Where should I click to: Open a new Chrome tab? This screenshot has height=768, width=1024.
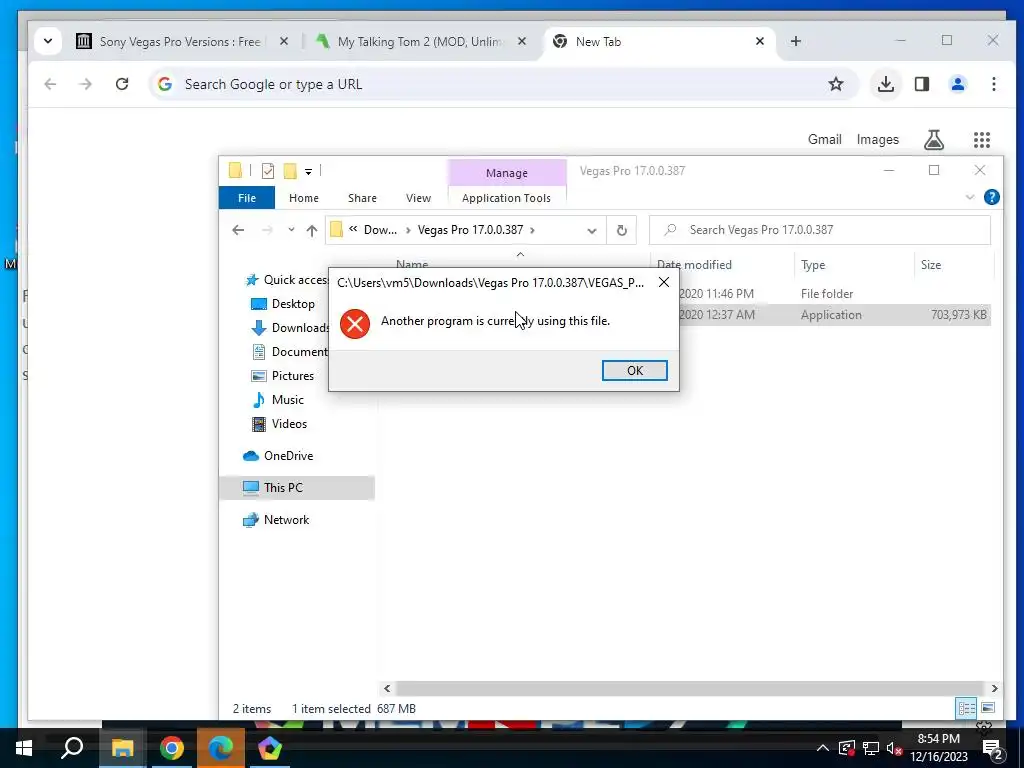(795, 41)
